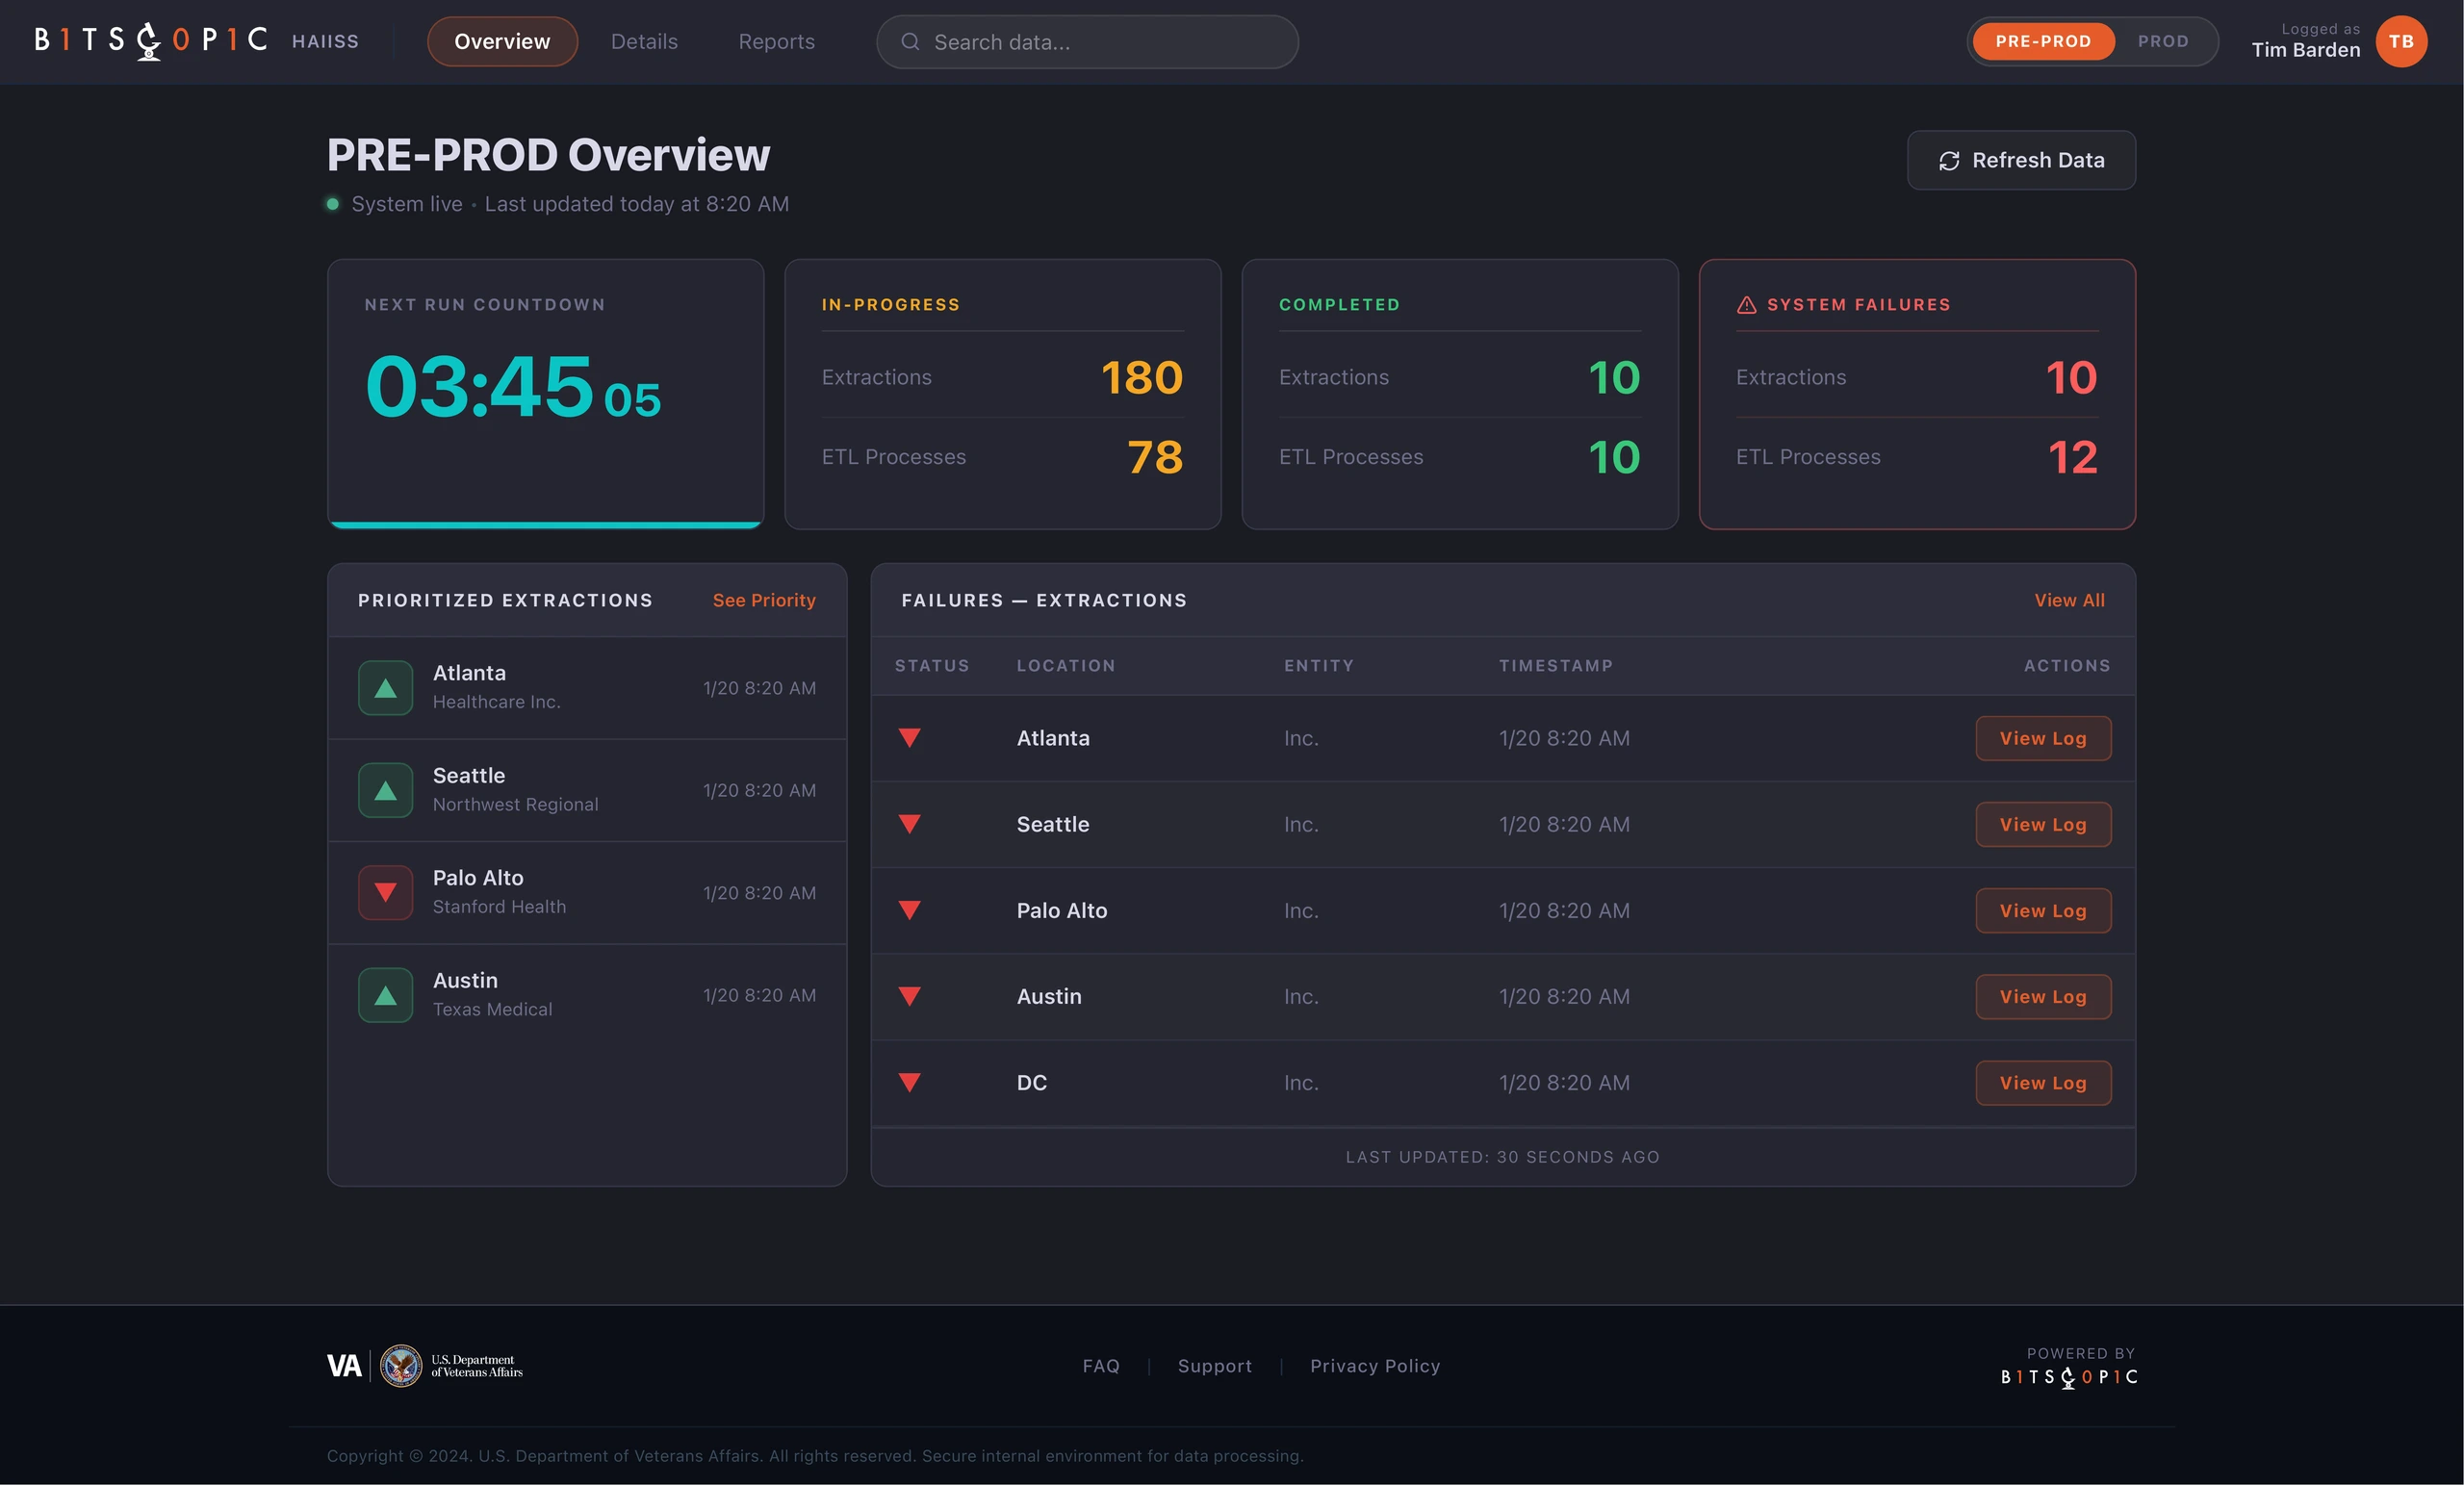This screenshot has width=2464, height=1485.
Task: Click See Priority link
Action: click(x=764, y=600)
